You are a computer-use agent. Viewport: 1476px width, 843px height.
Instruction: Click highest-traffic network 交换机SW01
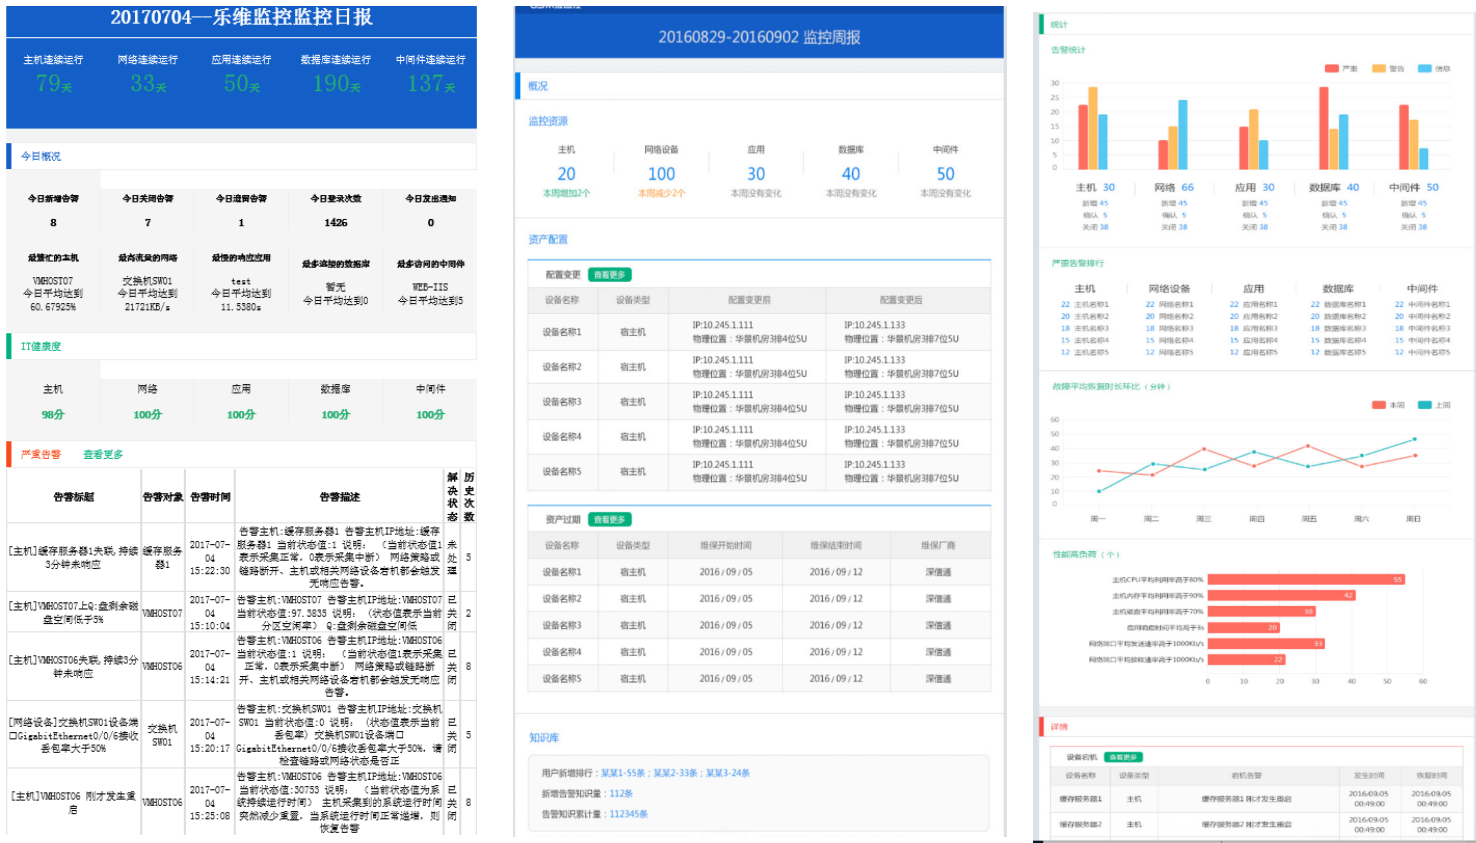tap(147, 281)
